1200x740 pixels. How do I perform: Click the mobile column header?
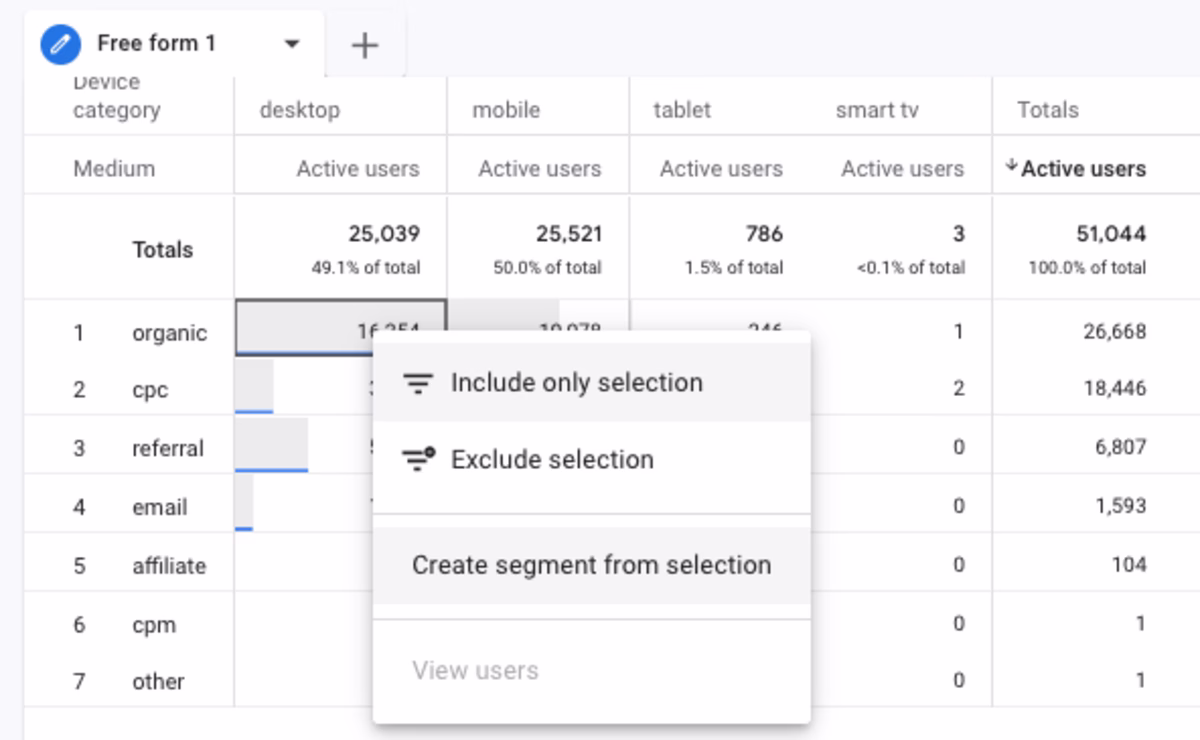[506, 110]
